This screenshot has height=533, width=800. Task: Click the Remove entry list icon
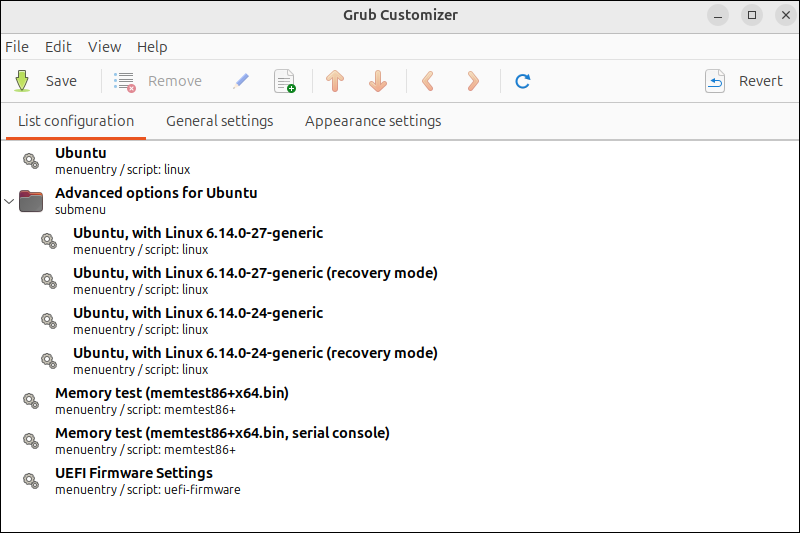(124, 82)
